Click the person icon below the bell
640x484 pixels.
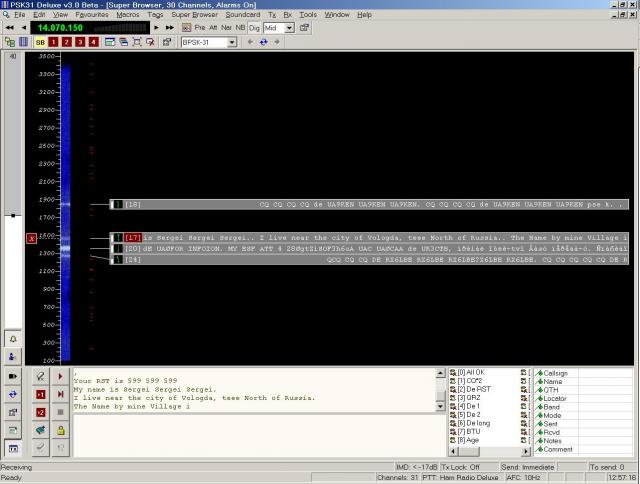pos(13,357)
